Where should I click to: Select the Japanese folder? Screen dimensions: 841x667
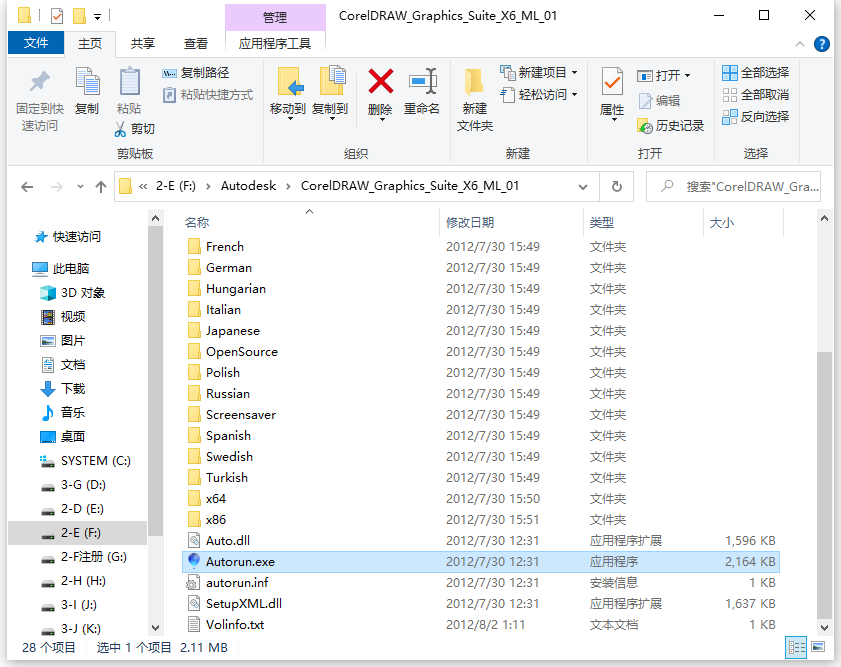[481, 331]
